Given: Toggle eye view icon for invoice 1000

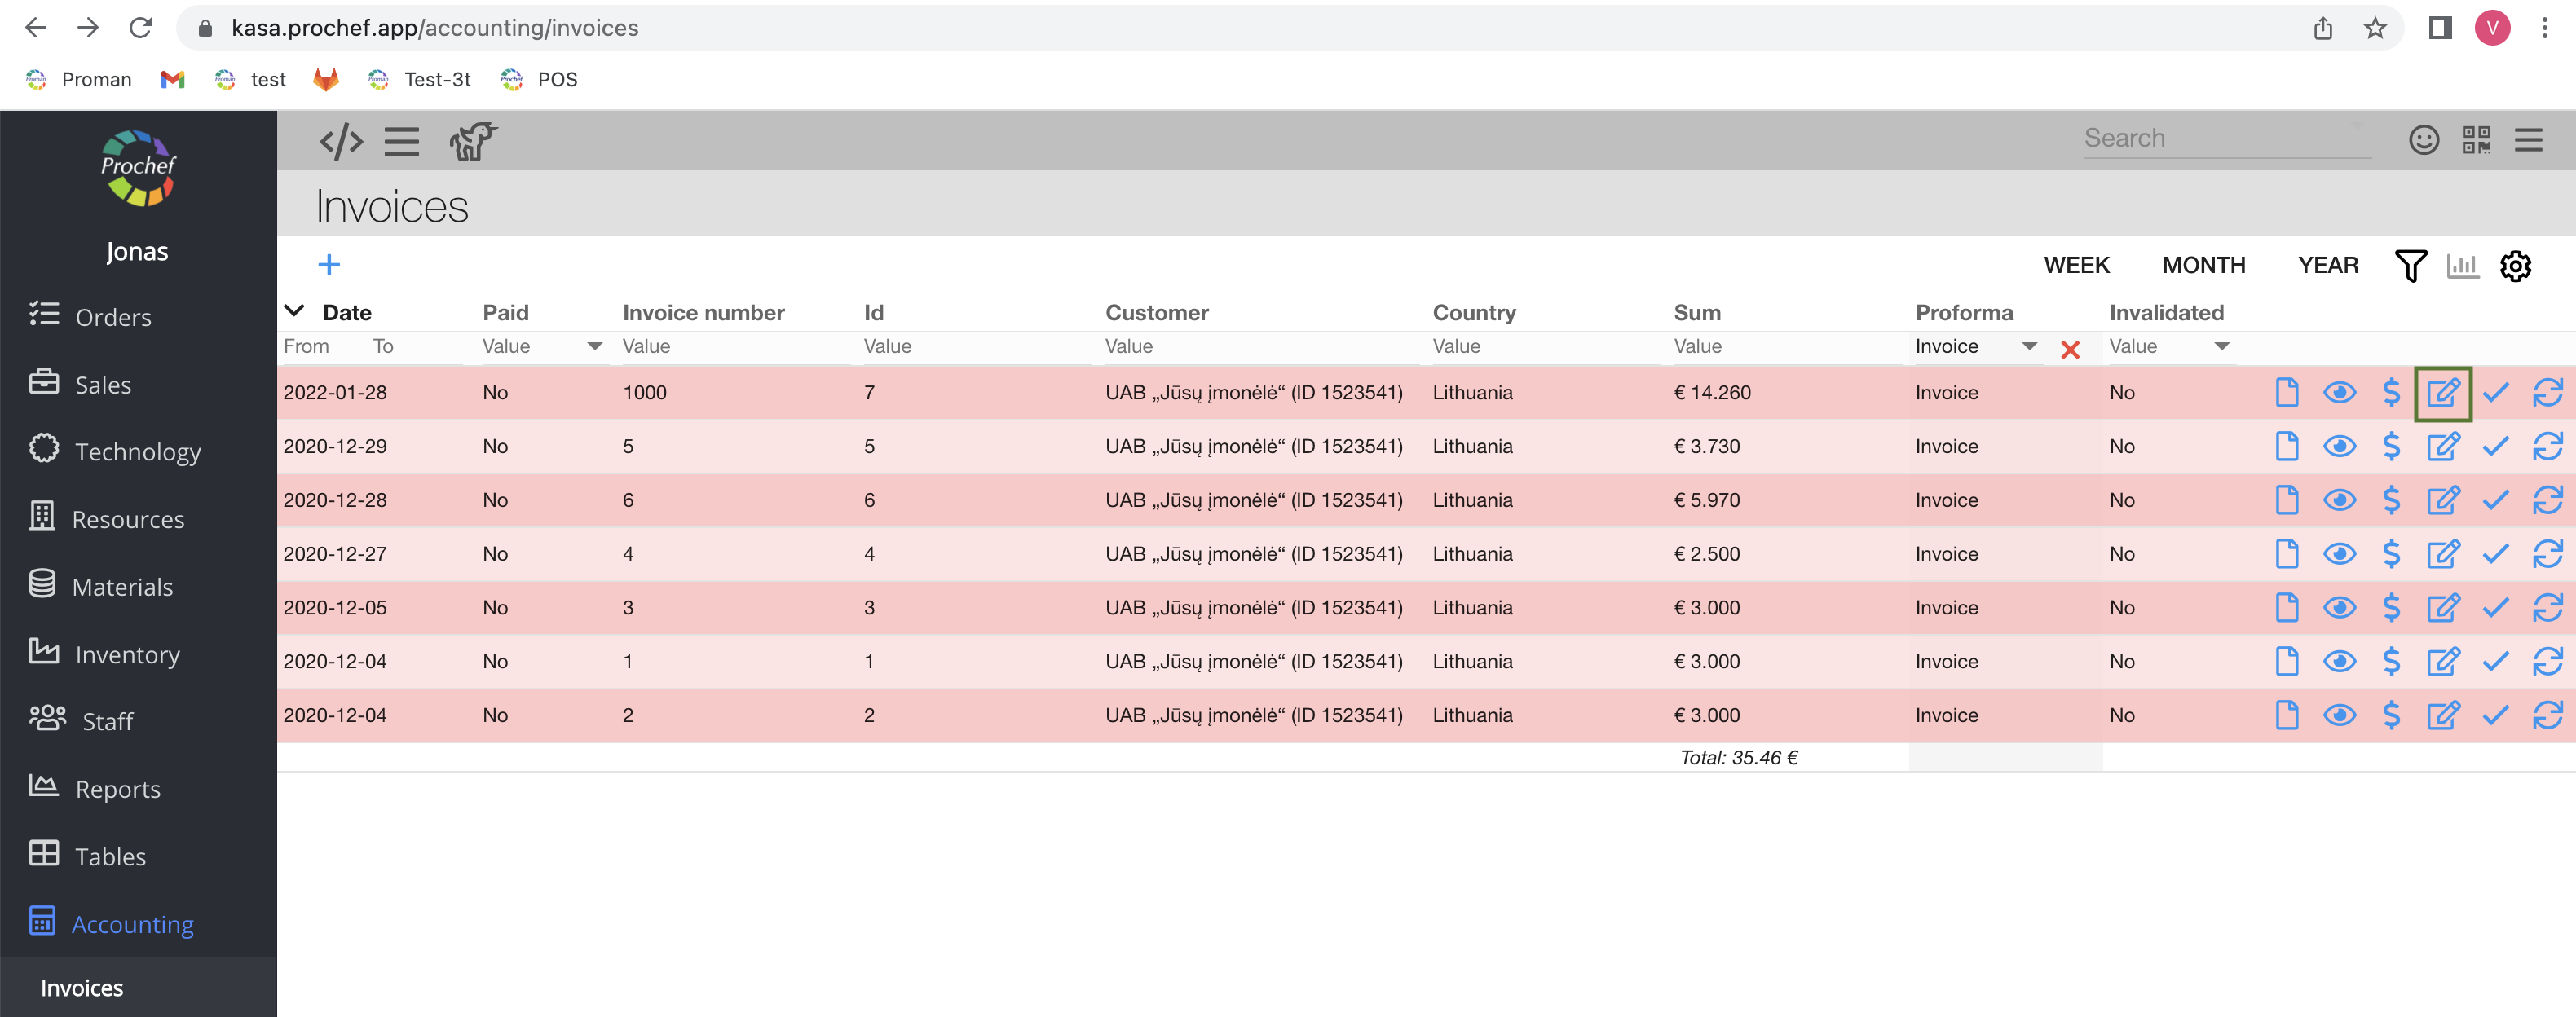Looking at the screenshot, I should 2339,393.
